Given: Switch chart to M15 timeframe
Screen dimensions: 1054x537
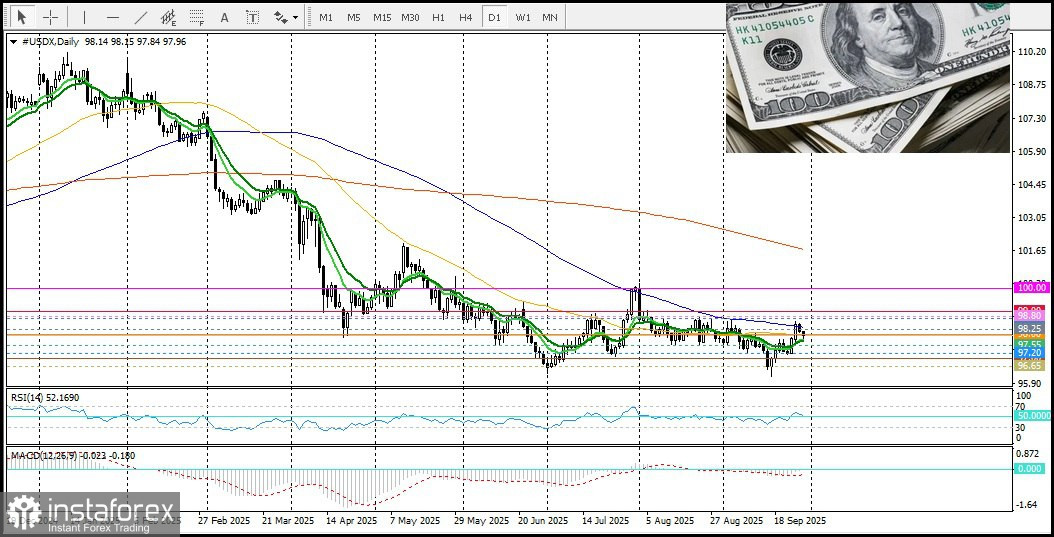Looking at the screenshot, I should (x=382, y=17).
